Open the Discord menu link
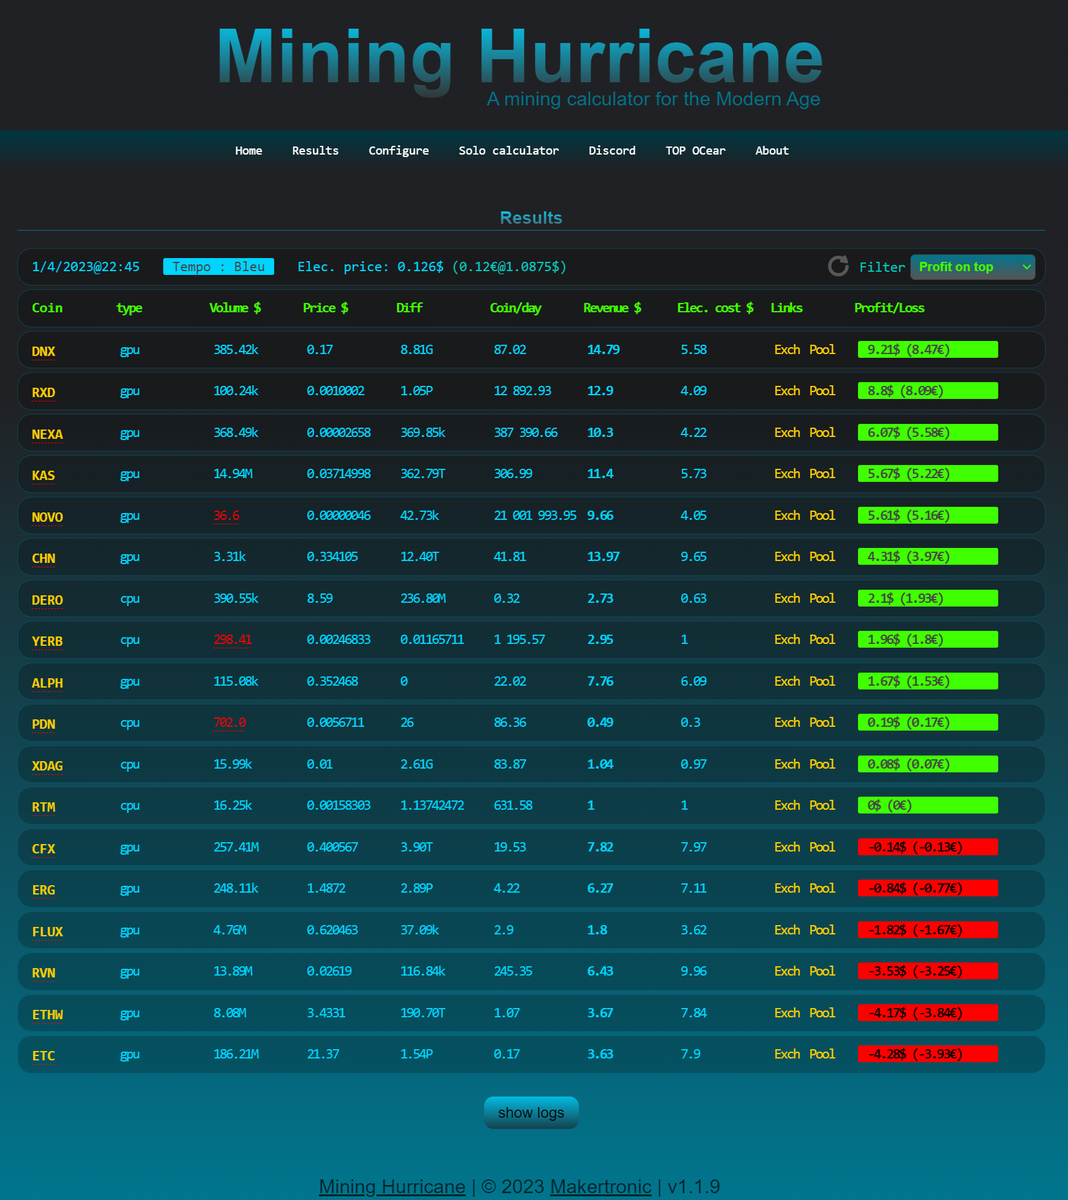1068x1200 pixels. 612,151
